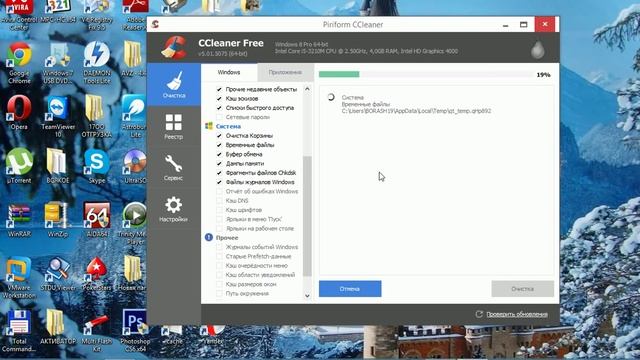Switch to the Windows tab
The width and height of the screenshot is (640, 360).
point(229,72)
